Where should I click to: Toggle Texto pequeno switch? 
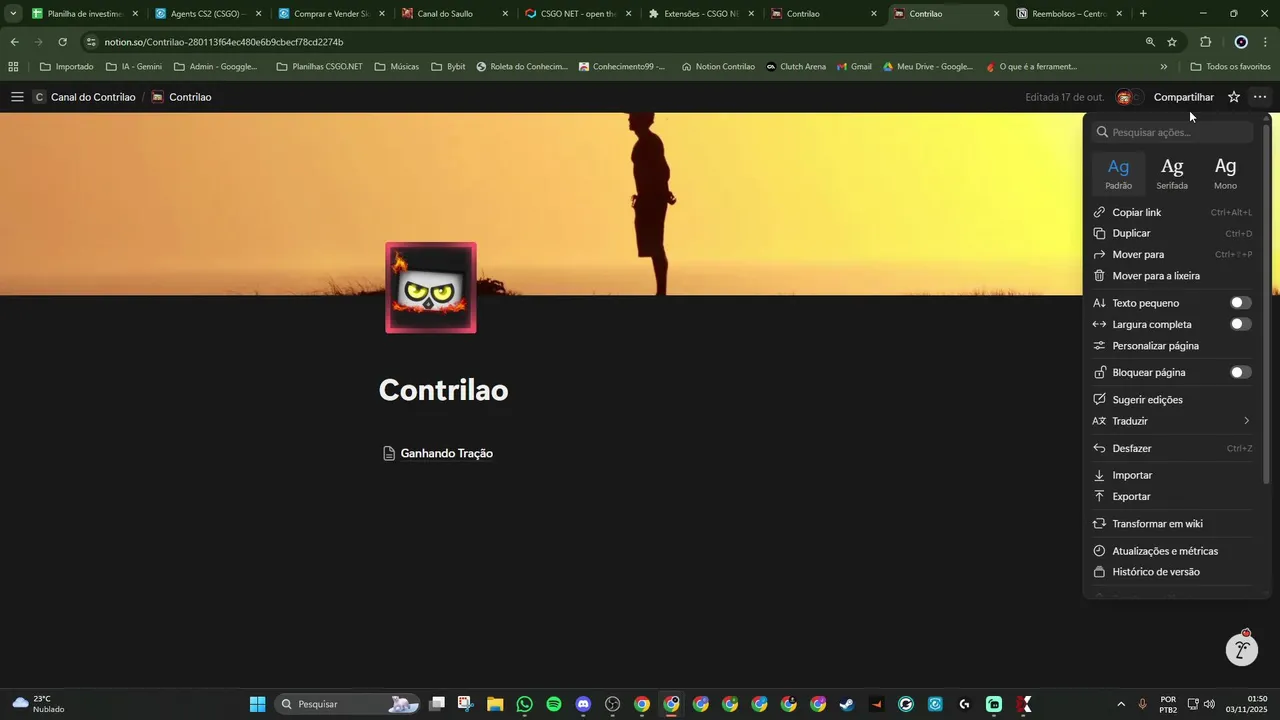(1240, 303)
